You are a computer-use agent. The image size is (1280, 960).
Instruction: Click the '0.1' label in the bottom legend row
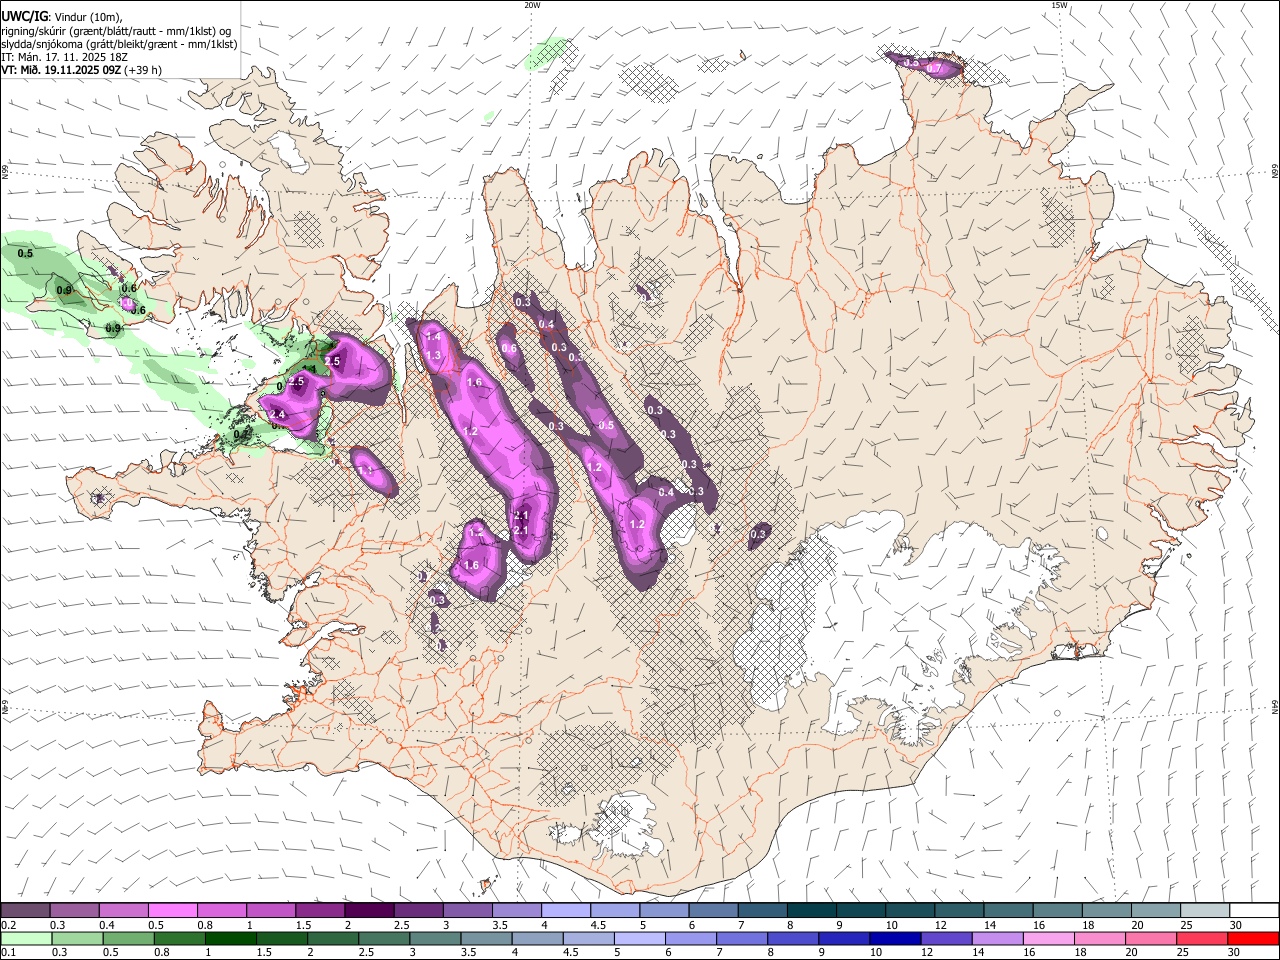coord(8,953)
